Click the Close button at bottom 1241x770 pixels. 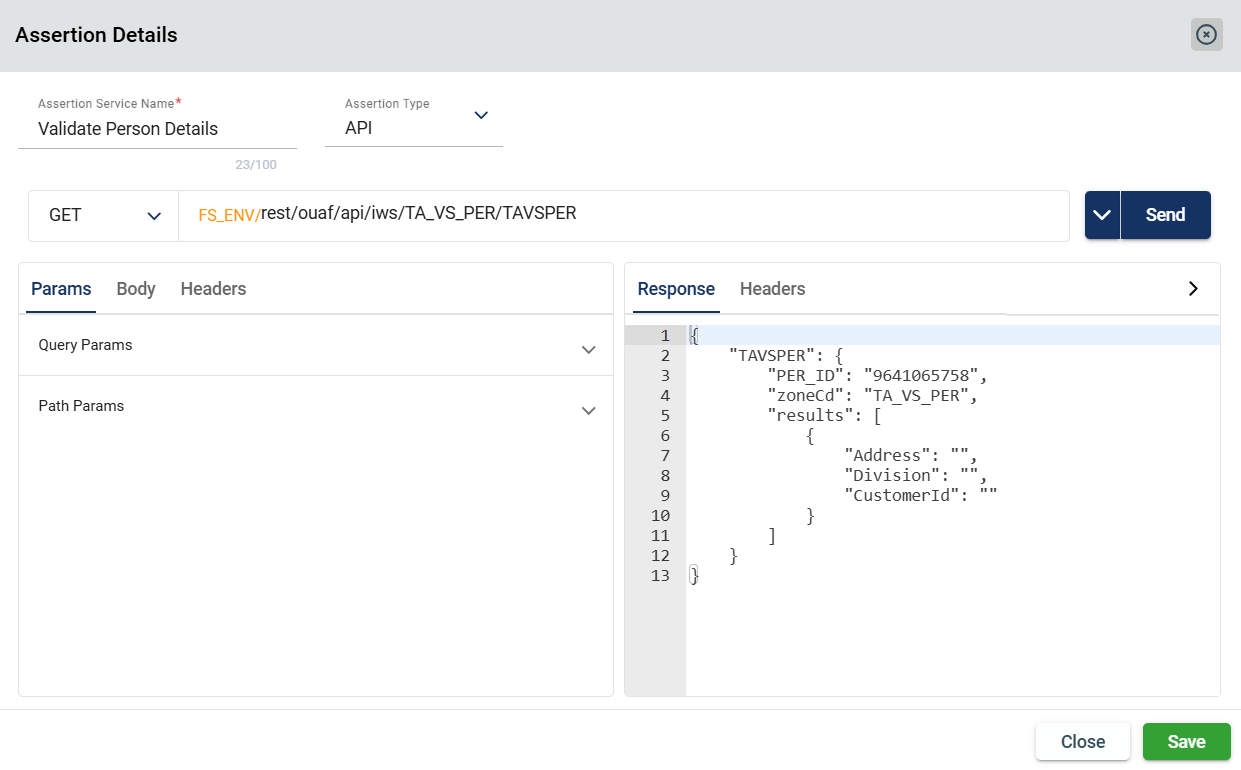pos(1082,742)
